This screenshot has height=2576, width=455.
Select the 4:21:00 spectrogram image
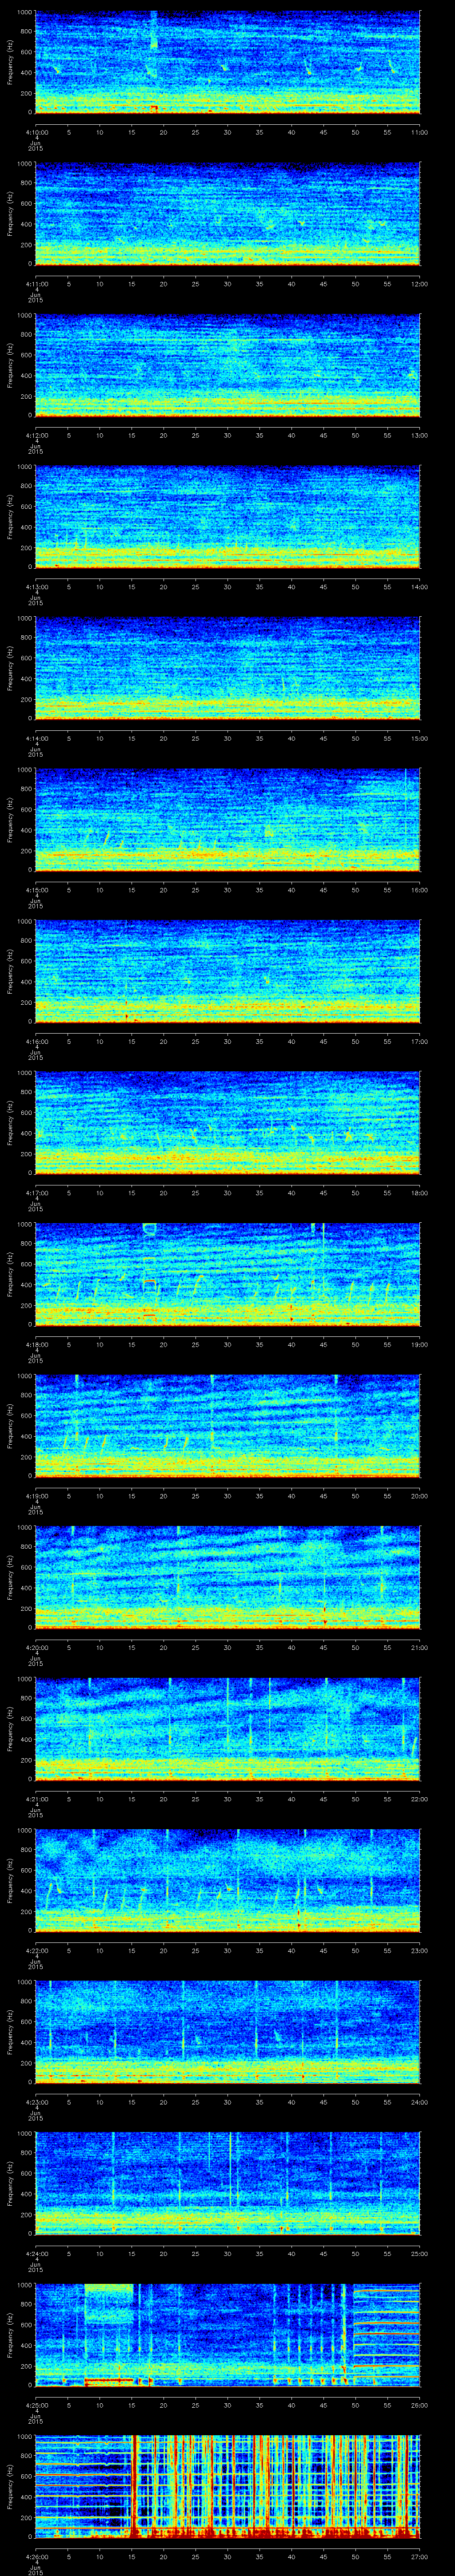(x=228, y=1728)
